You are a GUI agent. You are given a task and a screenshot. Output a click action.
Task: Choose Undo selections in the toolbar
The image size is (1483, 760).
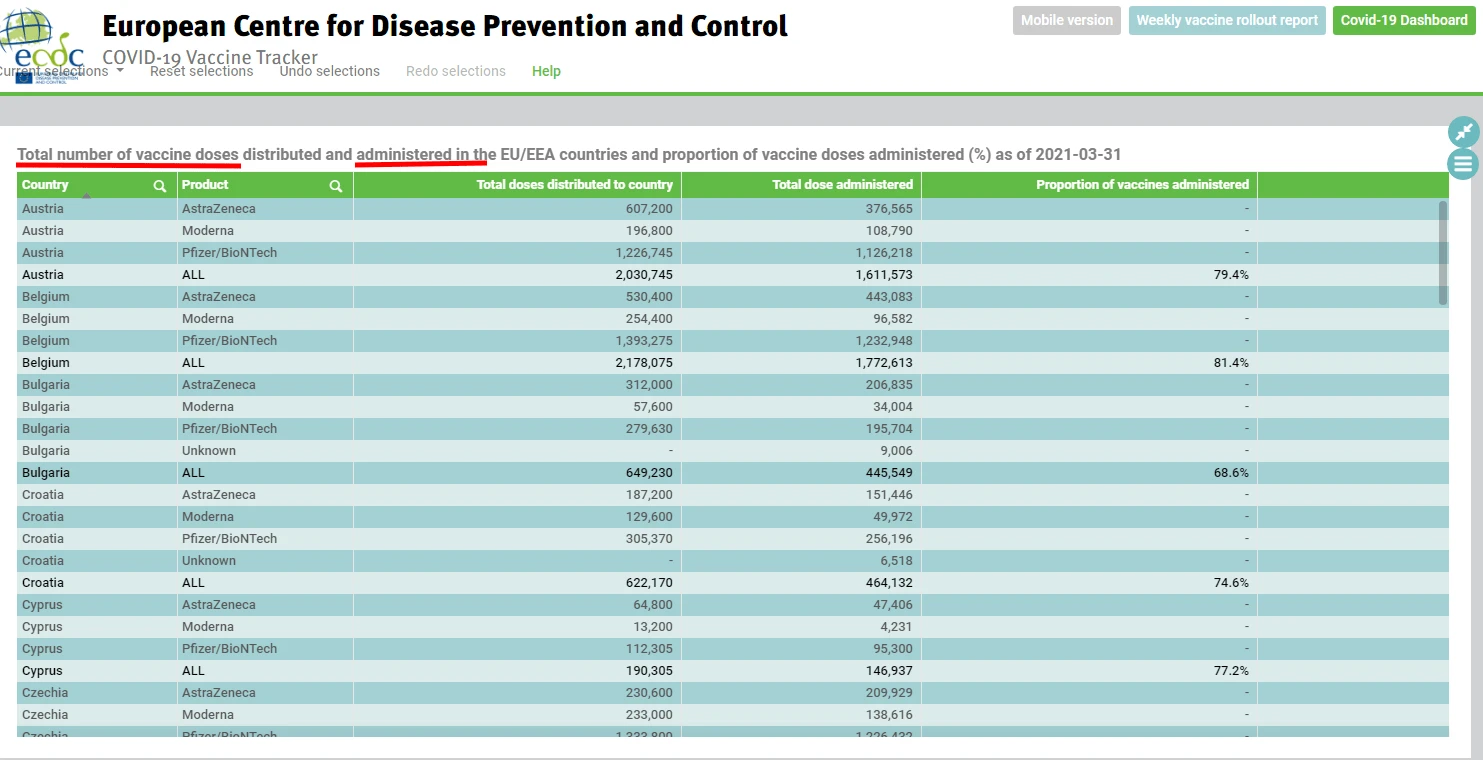pos(329,71)
